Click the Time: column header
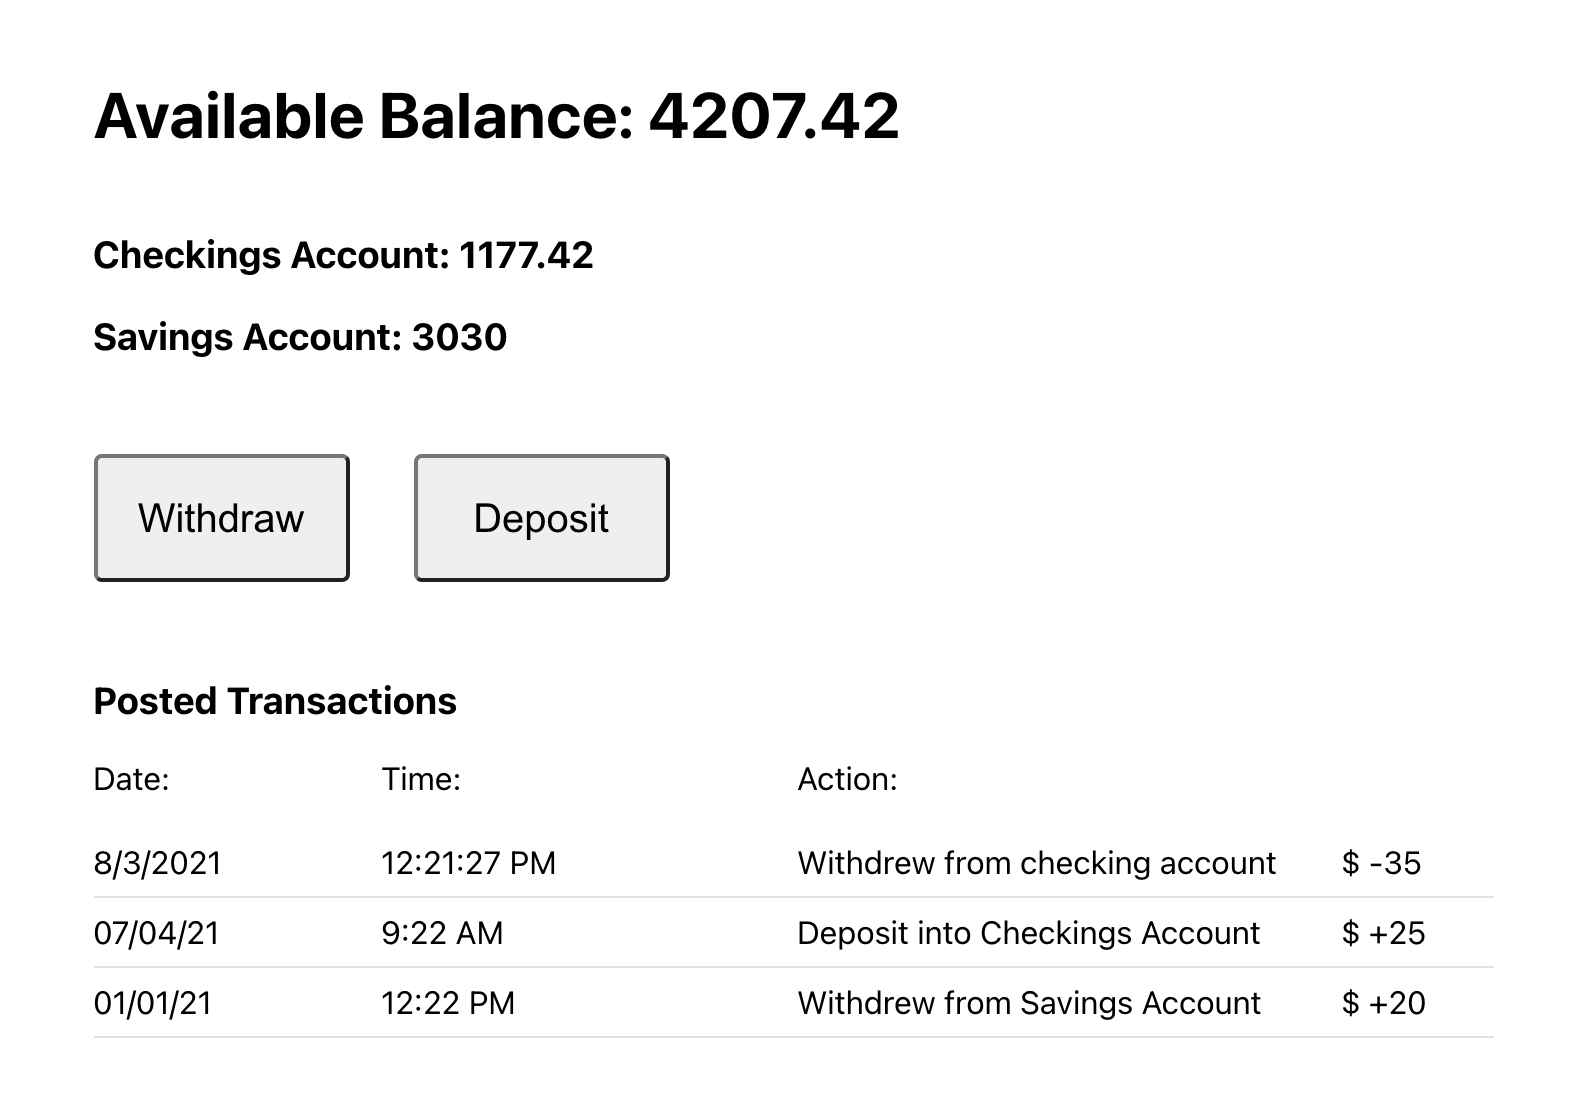The image size is (1582, 1114). (x=421, y=779)
